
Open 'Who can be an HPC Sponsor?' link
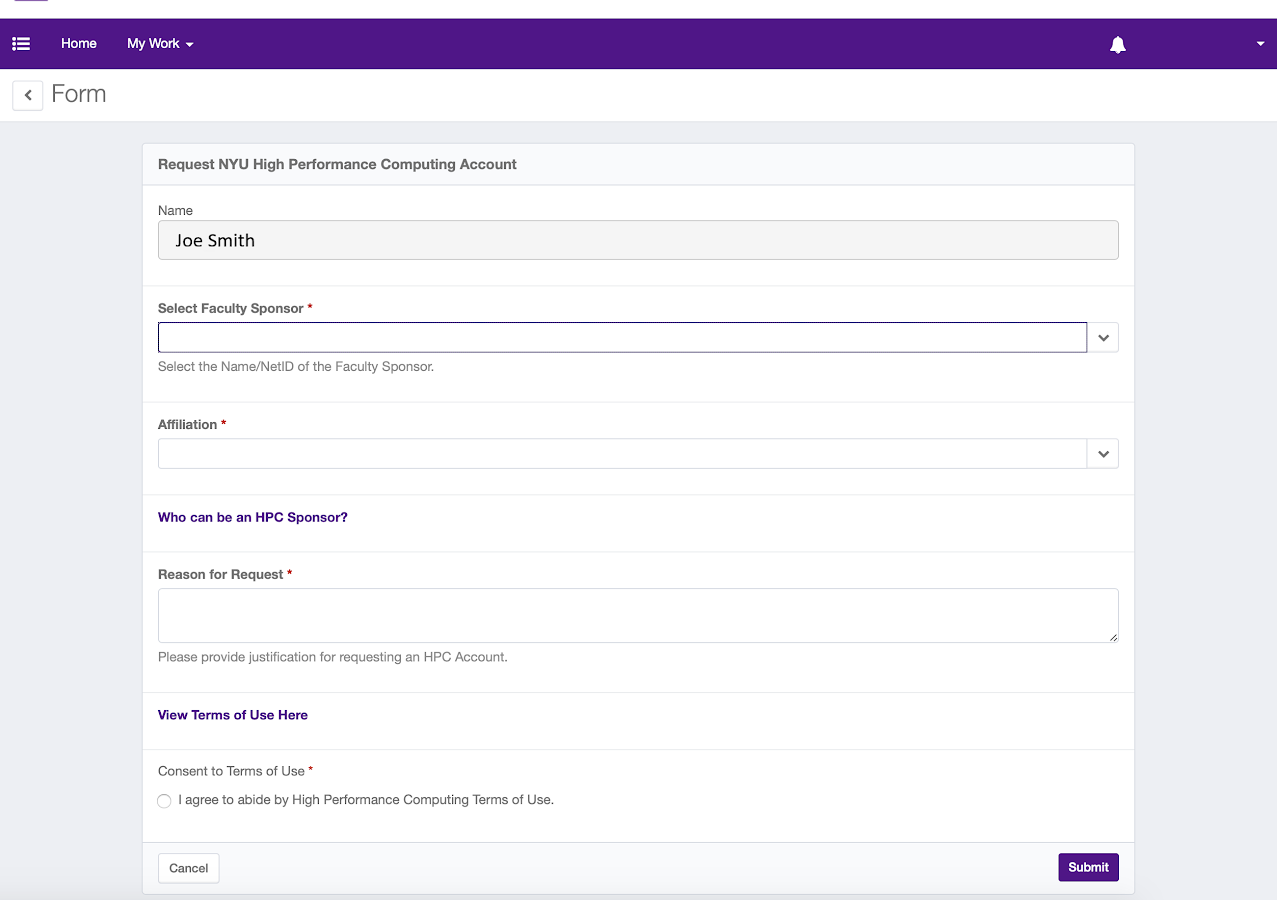coord(253,518)
